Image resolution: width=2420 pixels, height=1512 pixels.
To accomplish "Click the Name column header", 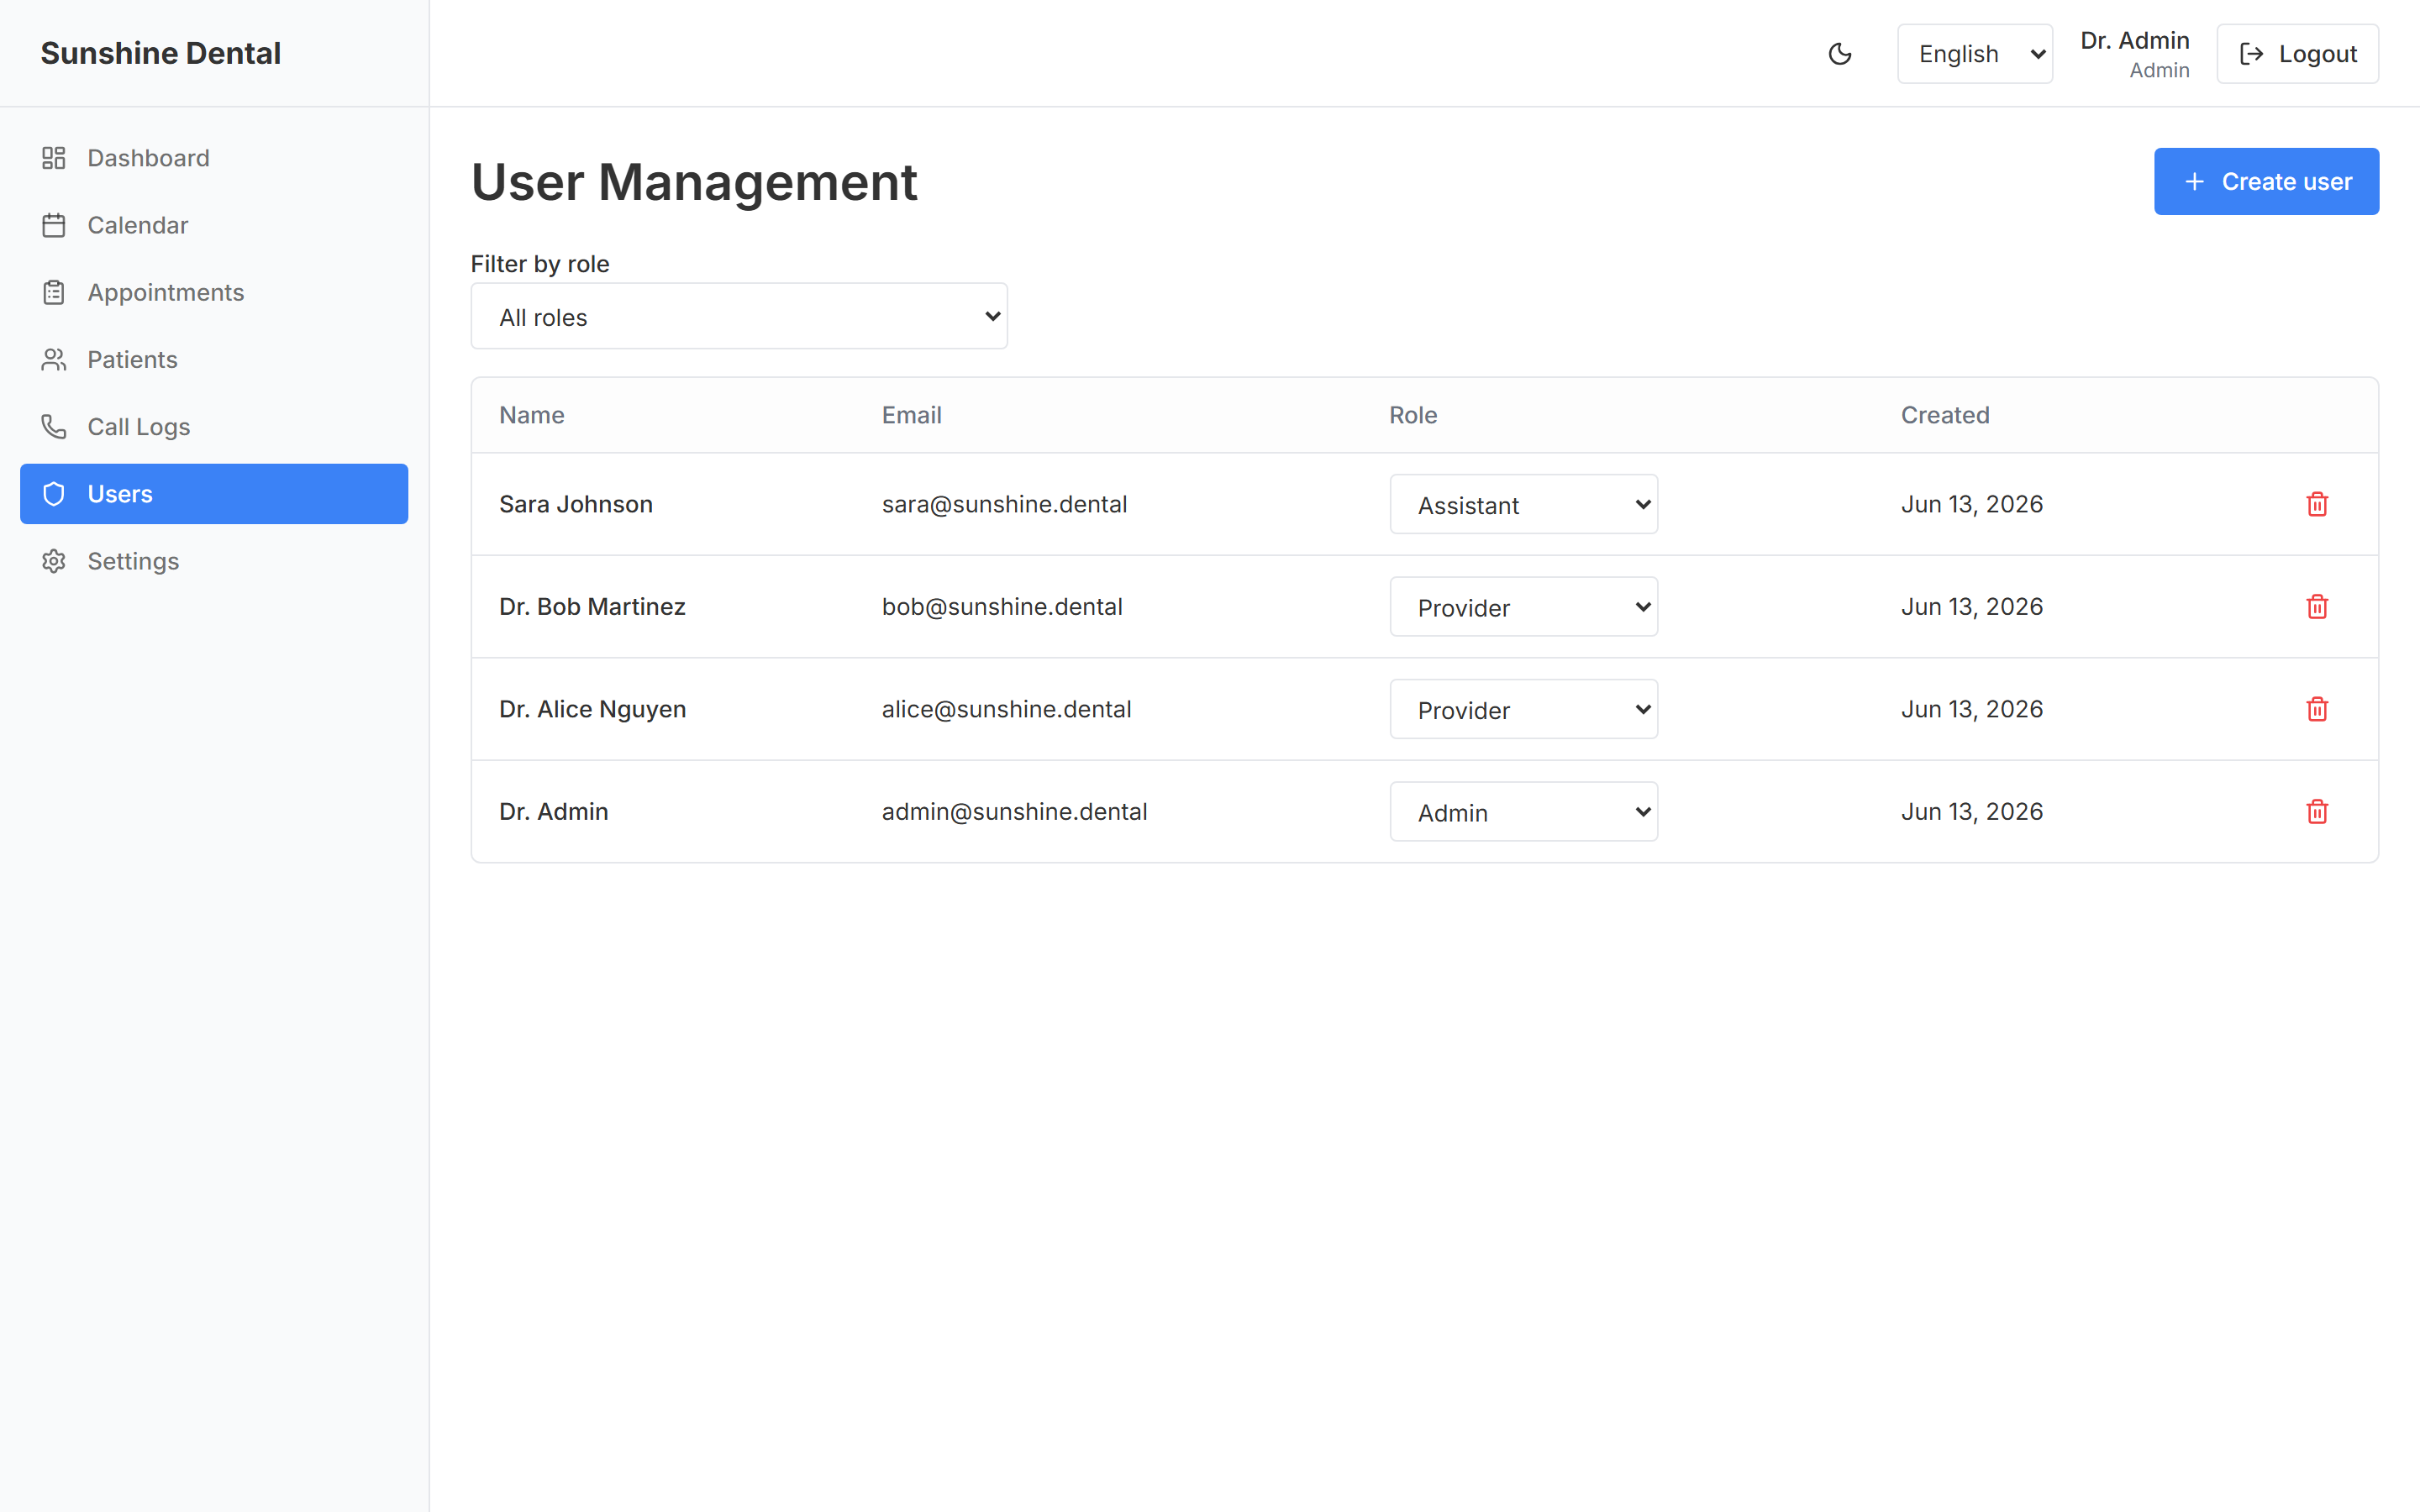I will pos(532,415).
